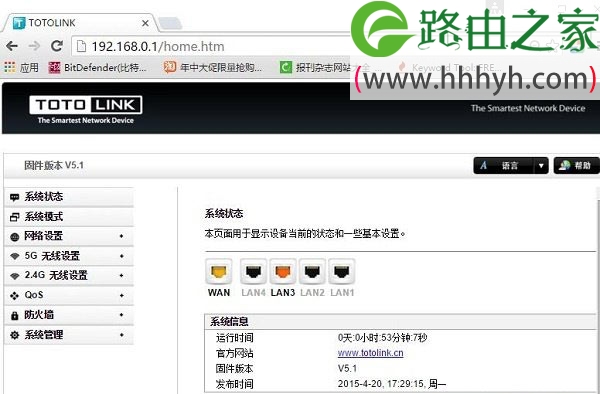Expand the 5G 无线设置 menu
600x394 pixels.
coord(69,256)
